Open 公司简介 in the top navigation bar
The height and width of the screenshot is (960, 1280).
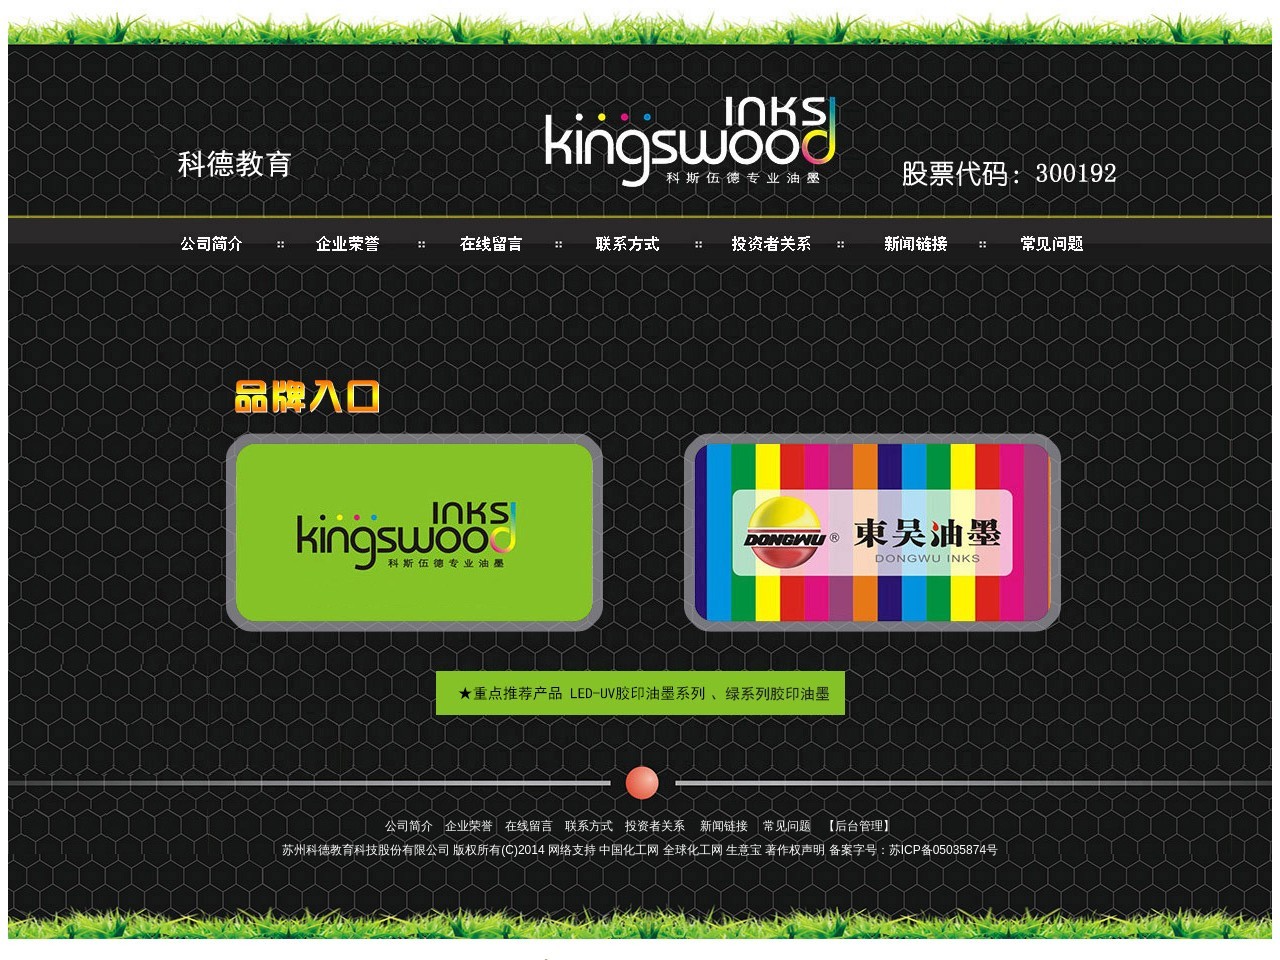point(211,244)
